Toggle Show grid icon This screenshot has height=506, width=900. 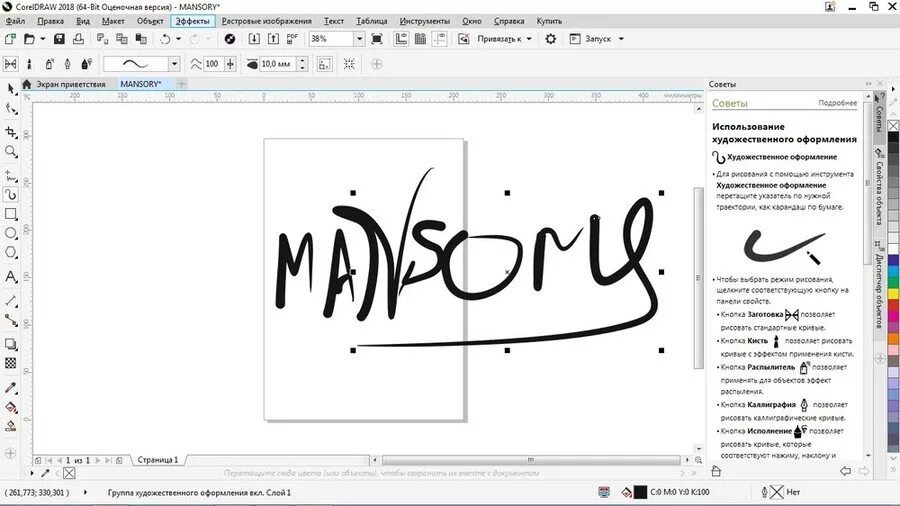(421, 39)
